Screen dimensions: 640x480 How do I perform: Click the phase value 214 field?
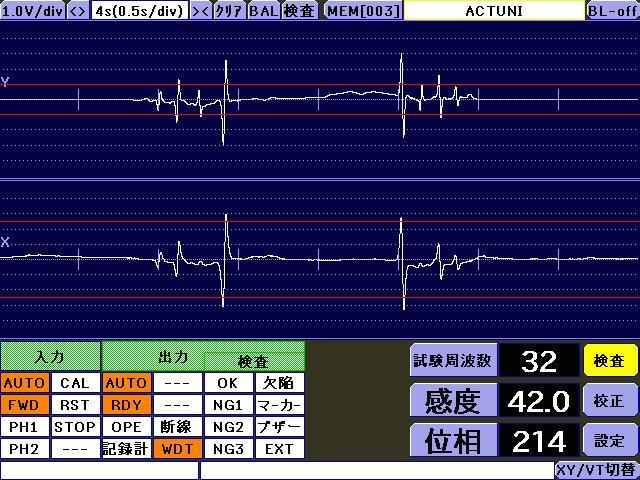(x=539, y=441)
